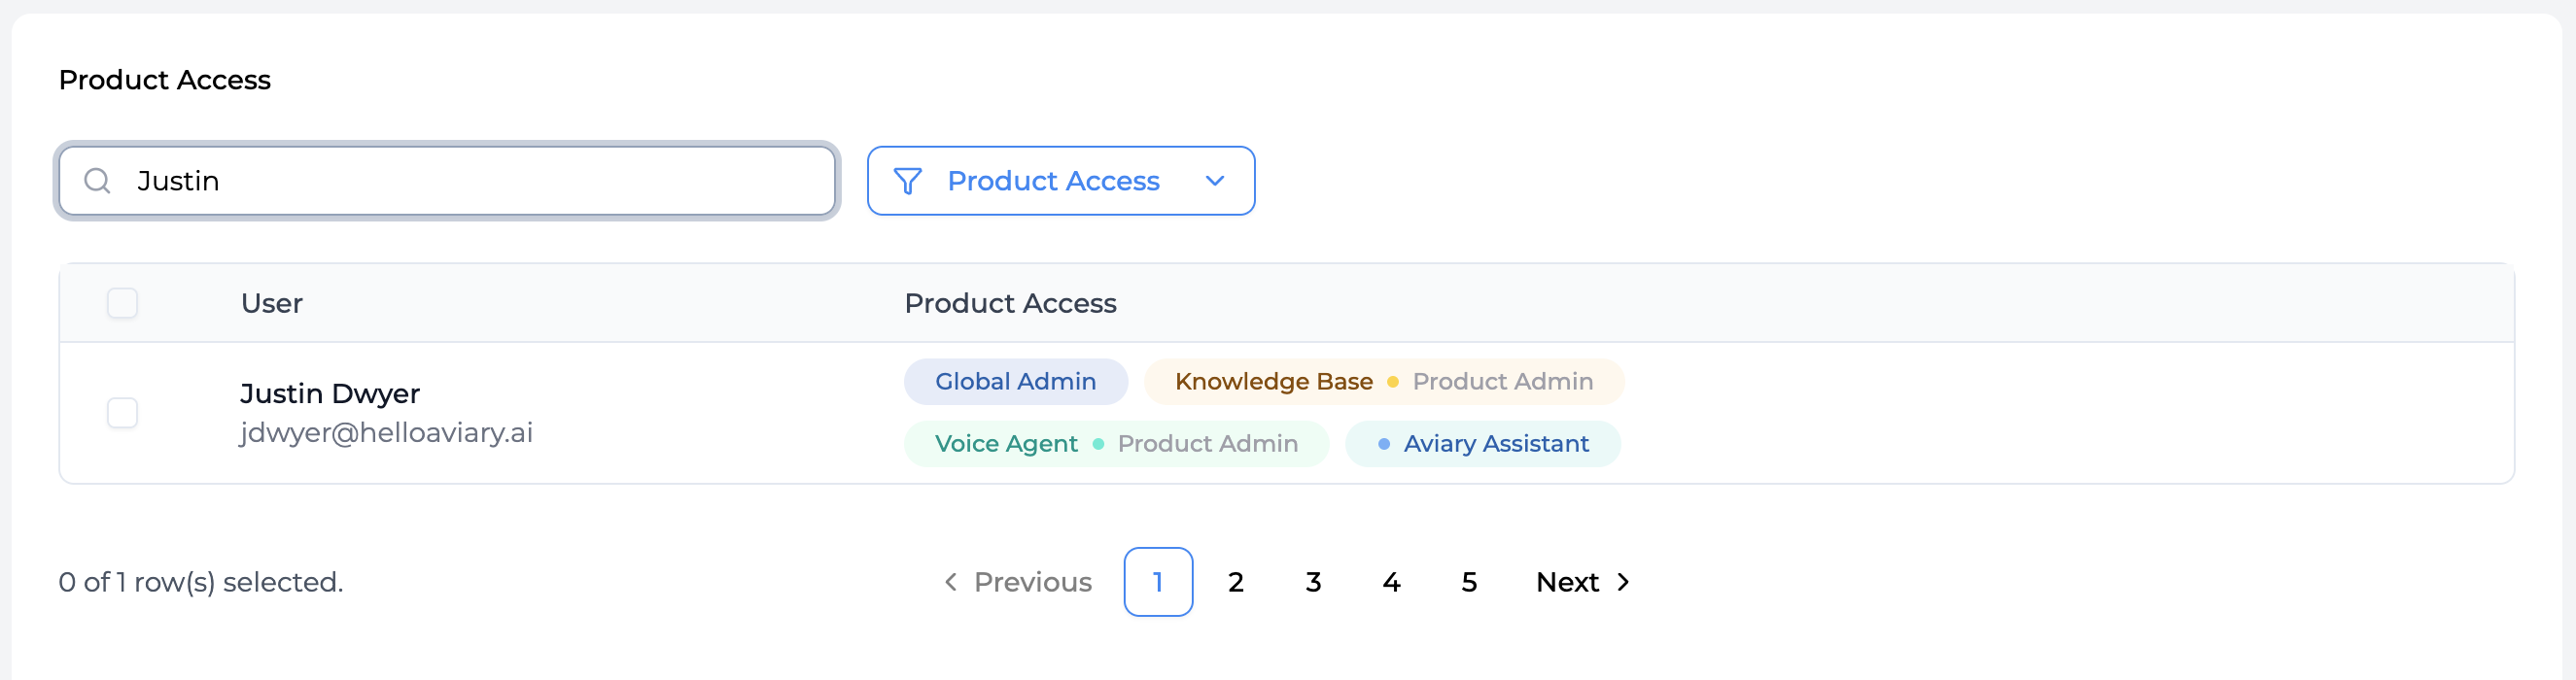Go to page 3

pos(1313,582)
